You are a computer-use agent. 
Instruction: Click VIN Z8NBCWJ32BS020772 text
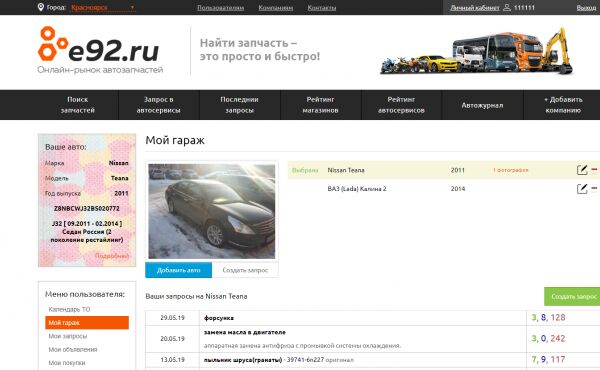click(x=86, y=209)
